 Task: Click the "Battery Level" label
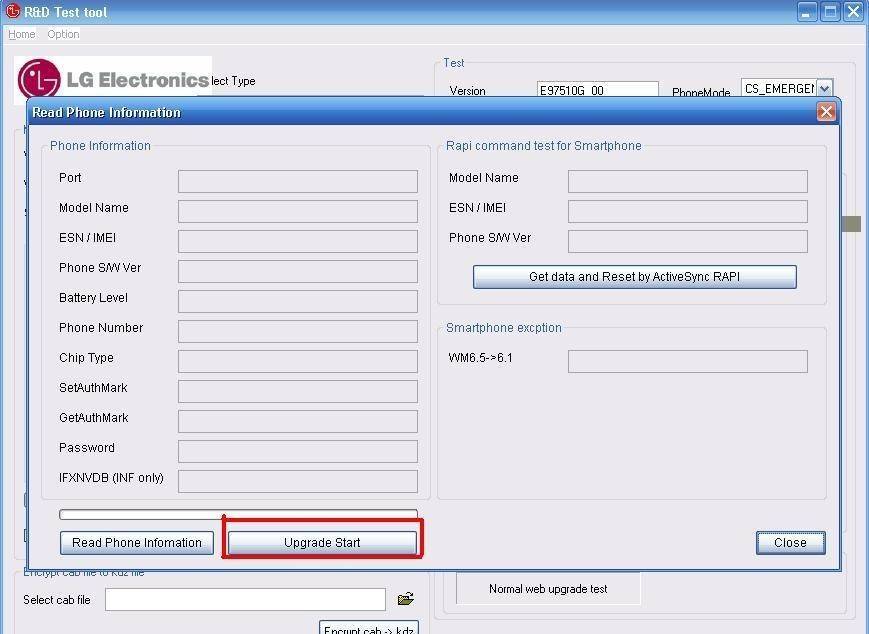93,298
